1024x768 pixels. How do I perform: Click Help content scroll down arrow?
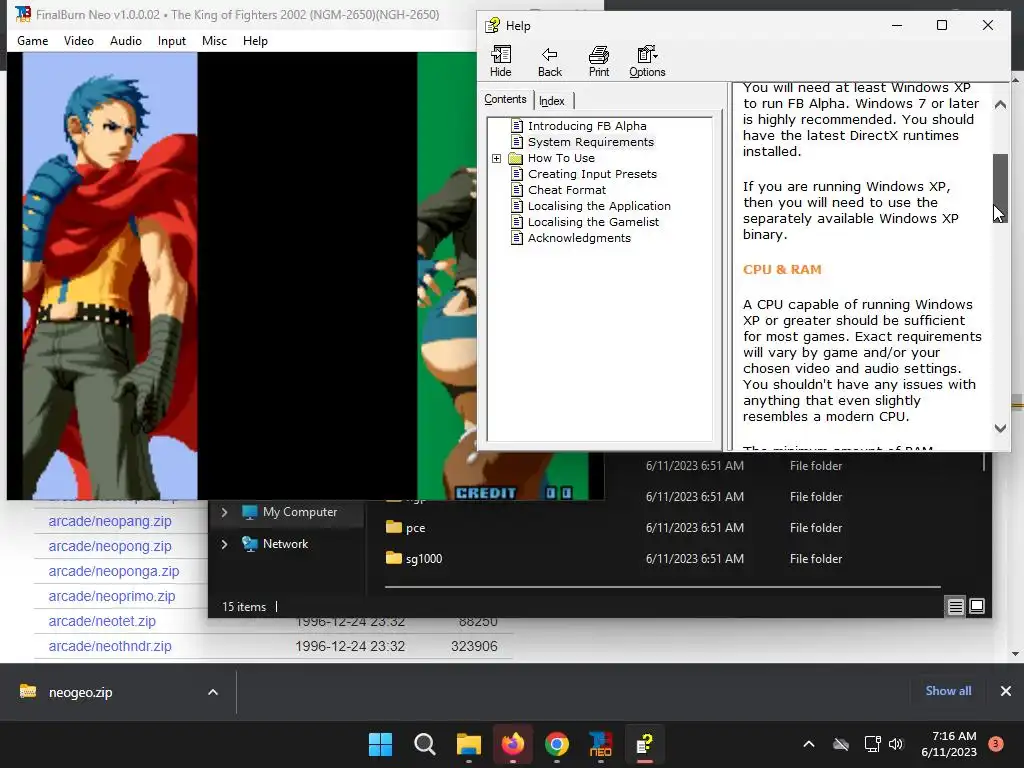click(1000, 428)
